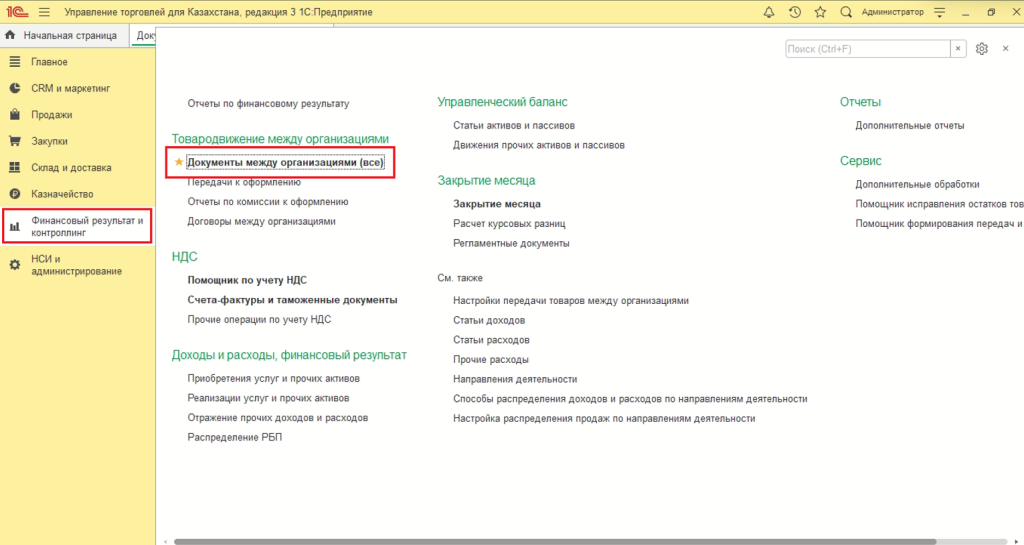
Task: Open Прочие операции по учету НДС
Action: [259, 319]
